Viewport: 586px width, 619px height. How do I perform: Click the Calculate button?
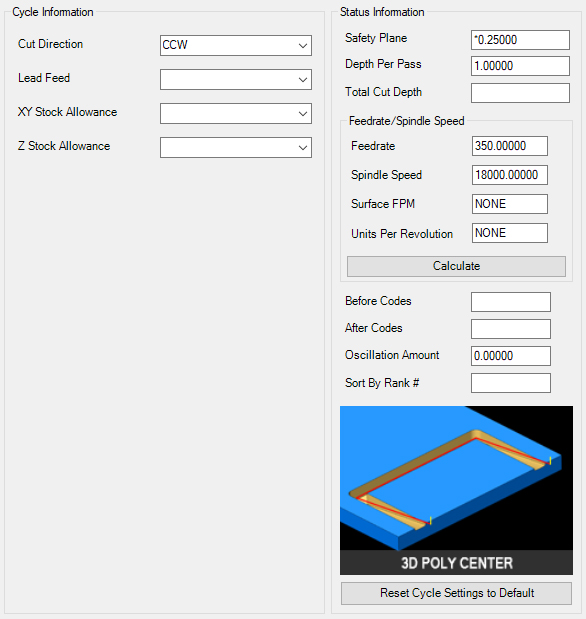coord(456,266)
